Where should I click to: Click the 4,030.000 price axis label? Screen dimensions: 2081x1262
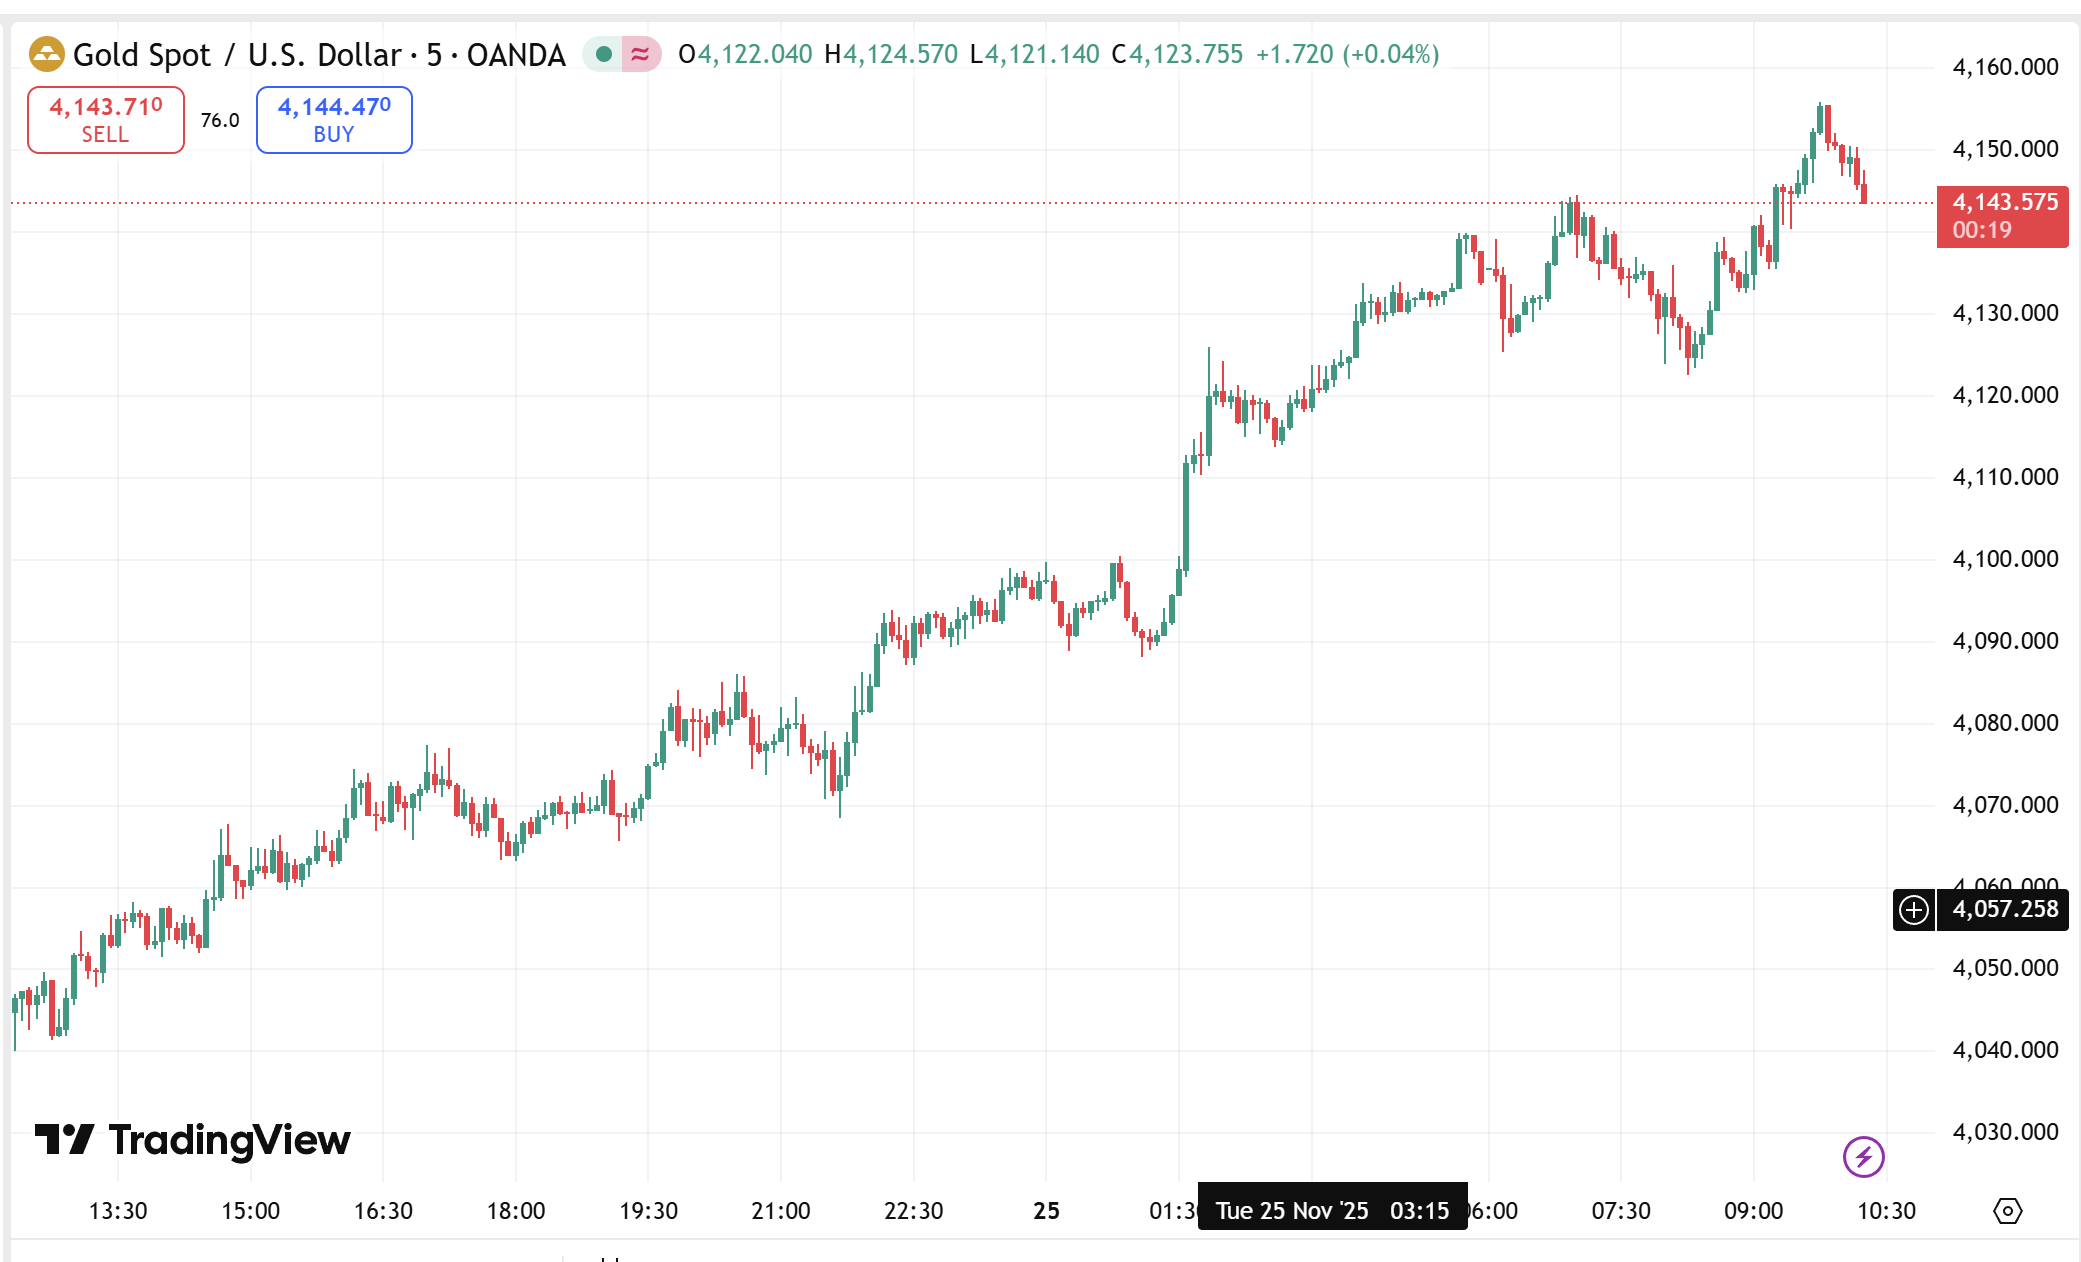[2005, 1132]
